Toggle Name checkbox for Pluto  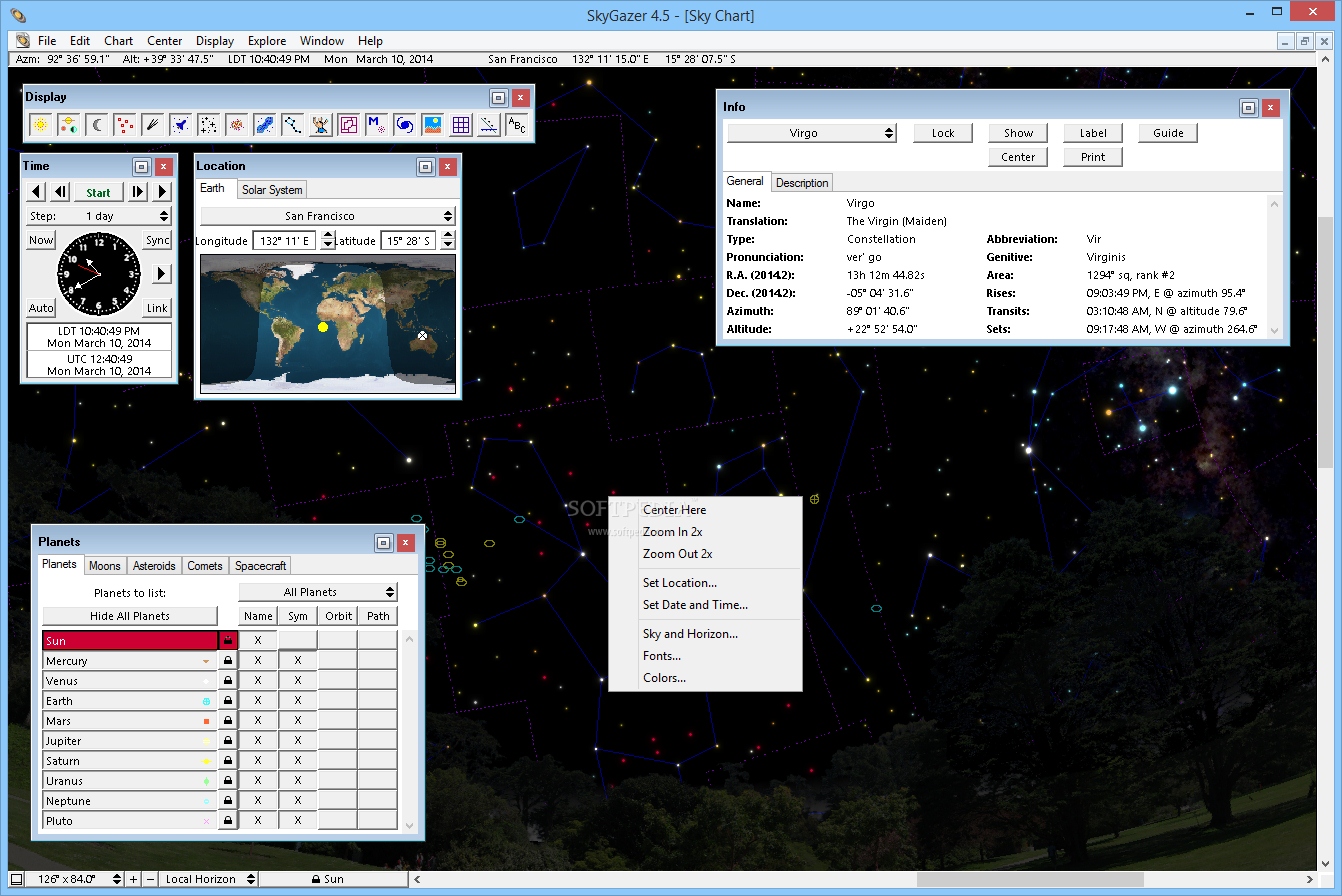pos(258,820)
